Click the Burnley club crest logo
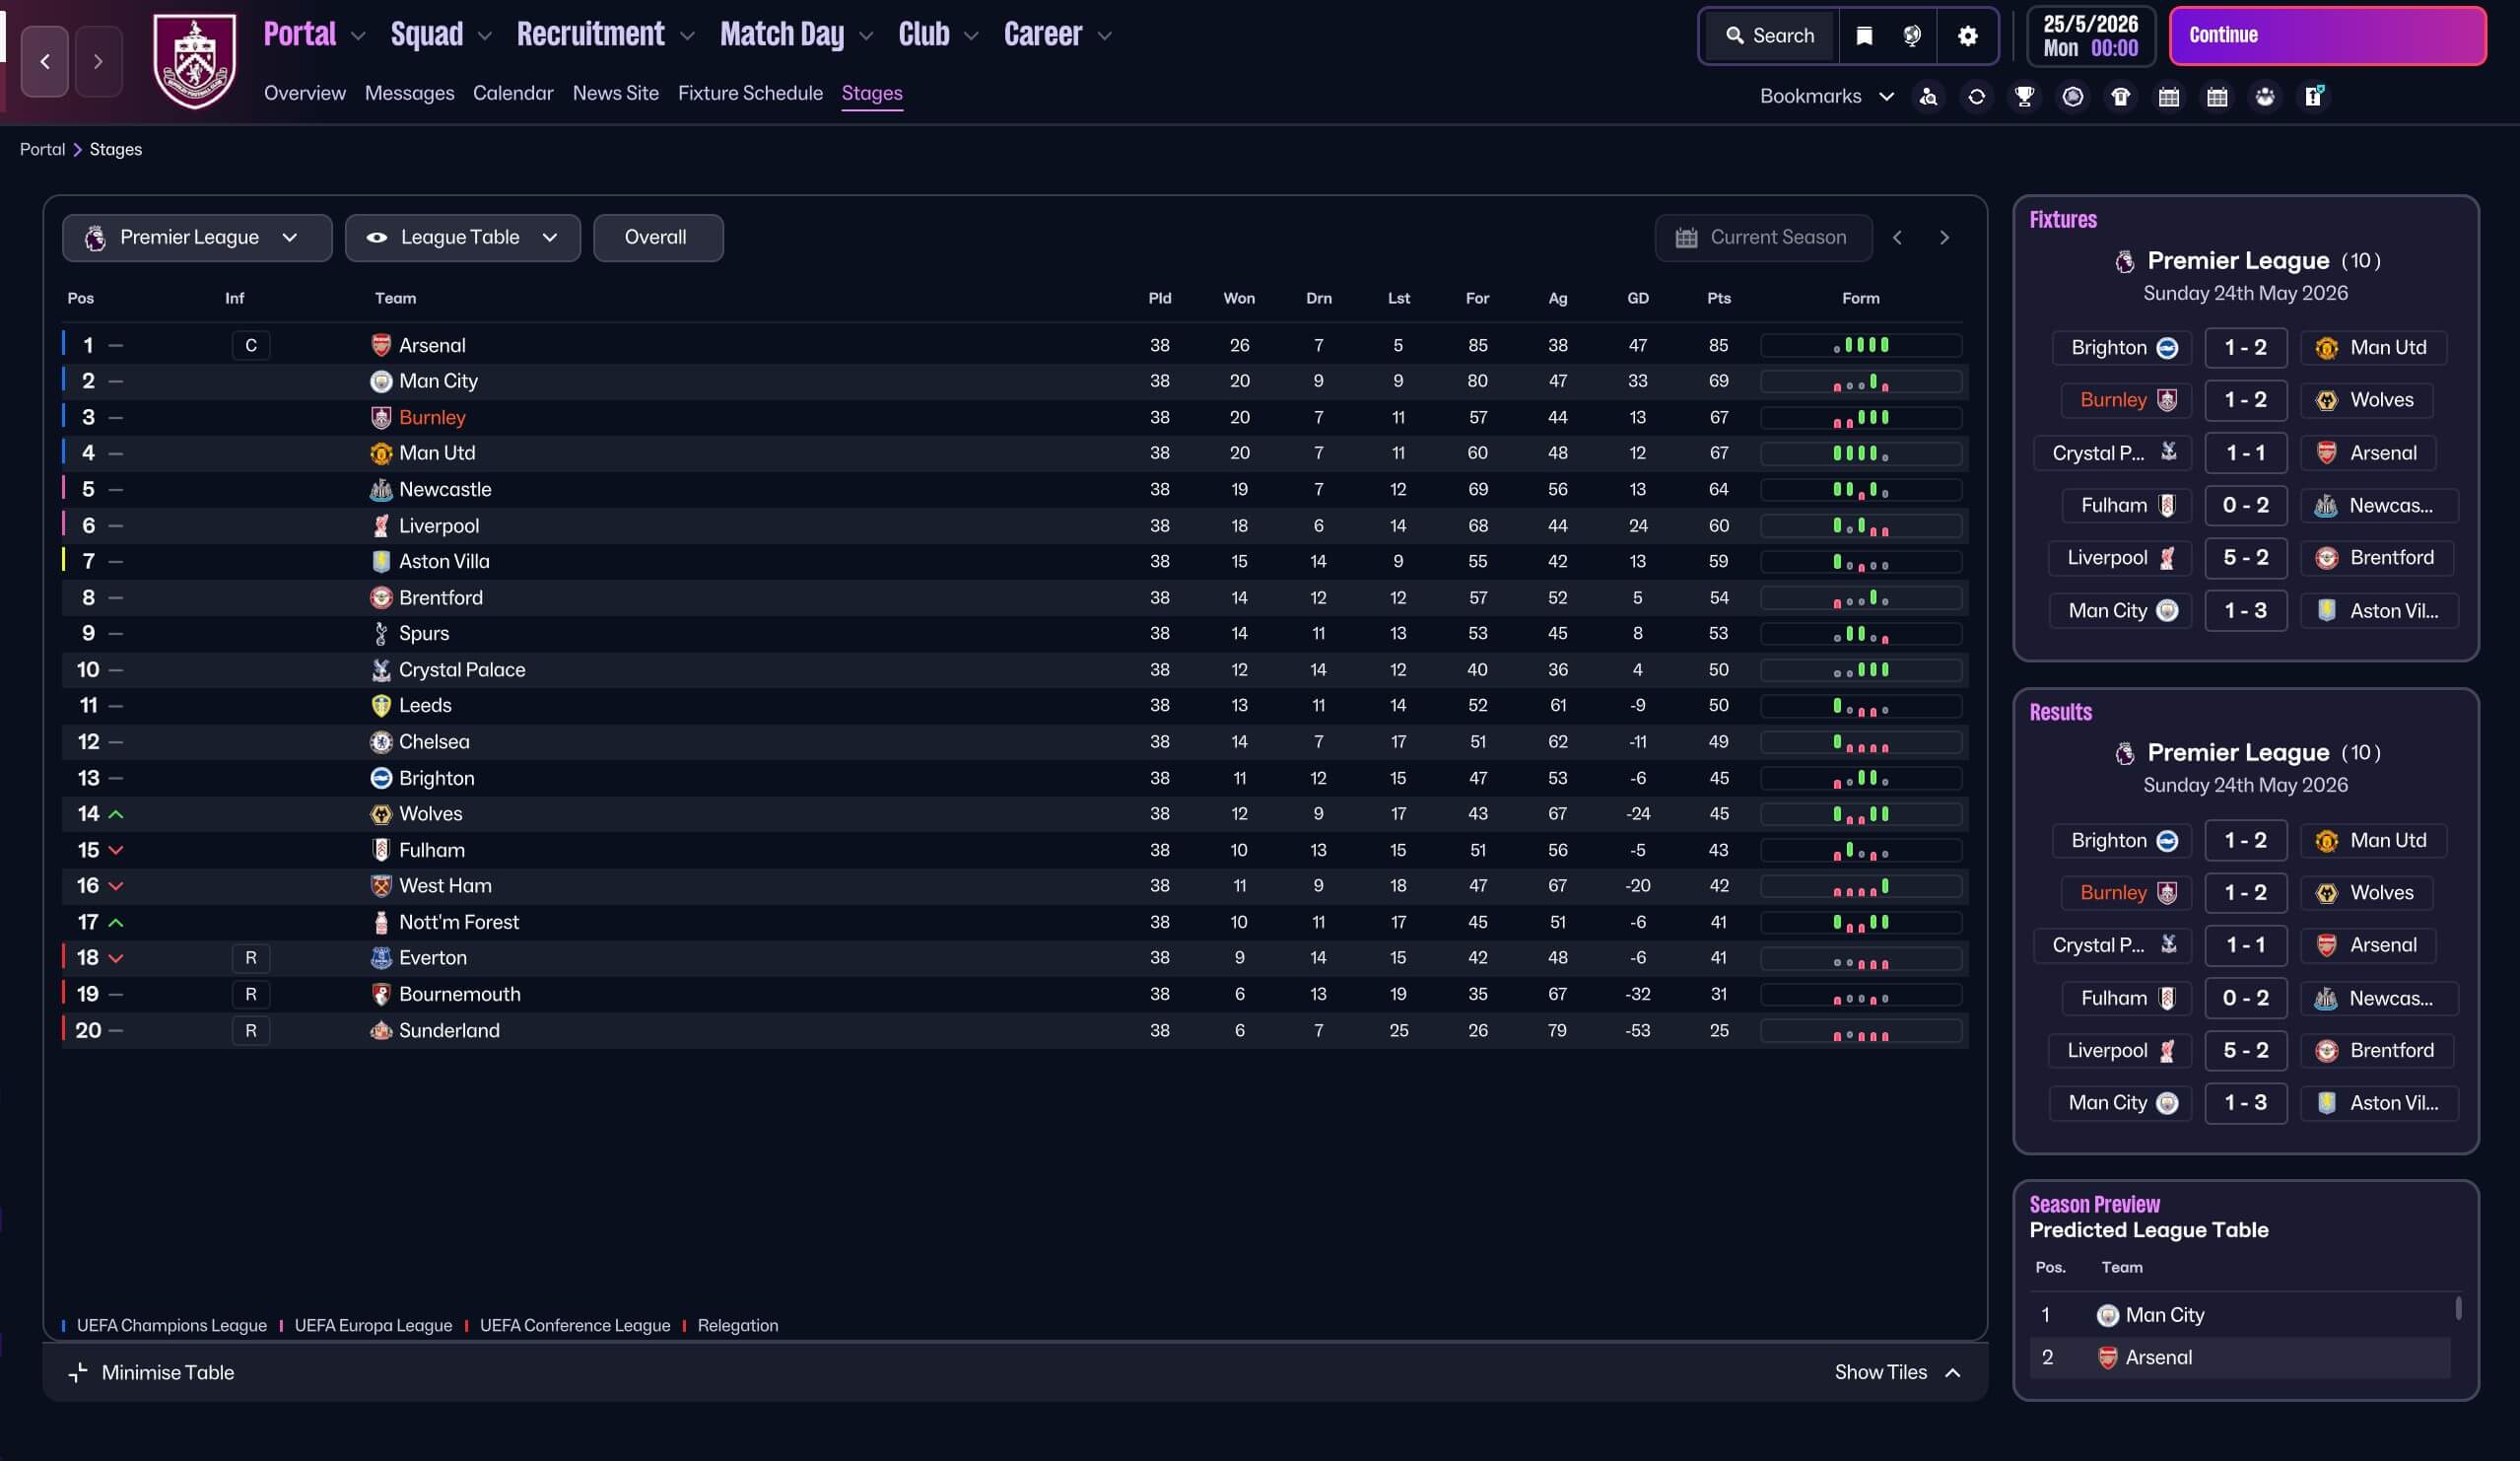The image size is (2520, 1461). click(x=195, y=60)
